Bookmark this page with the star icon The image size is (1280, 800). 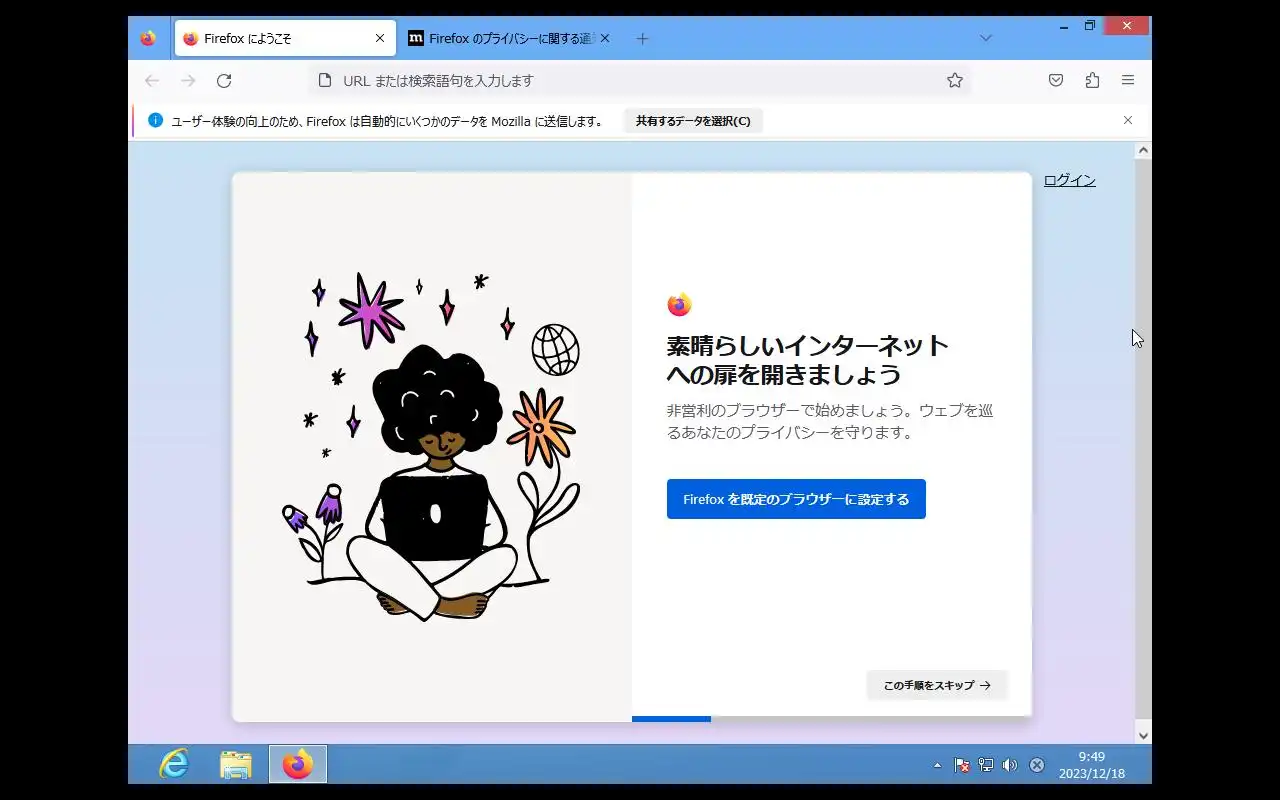pos(955,80)
